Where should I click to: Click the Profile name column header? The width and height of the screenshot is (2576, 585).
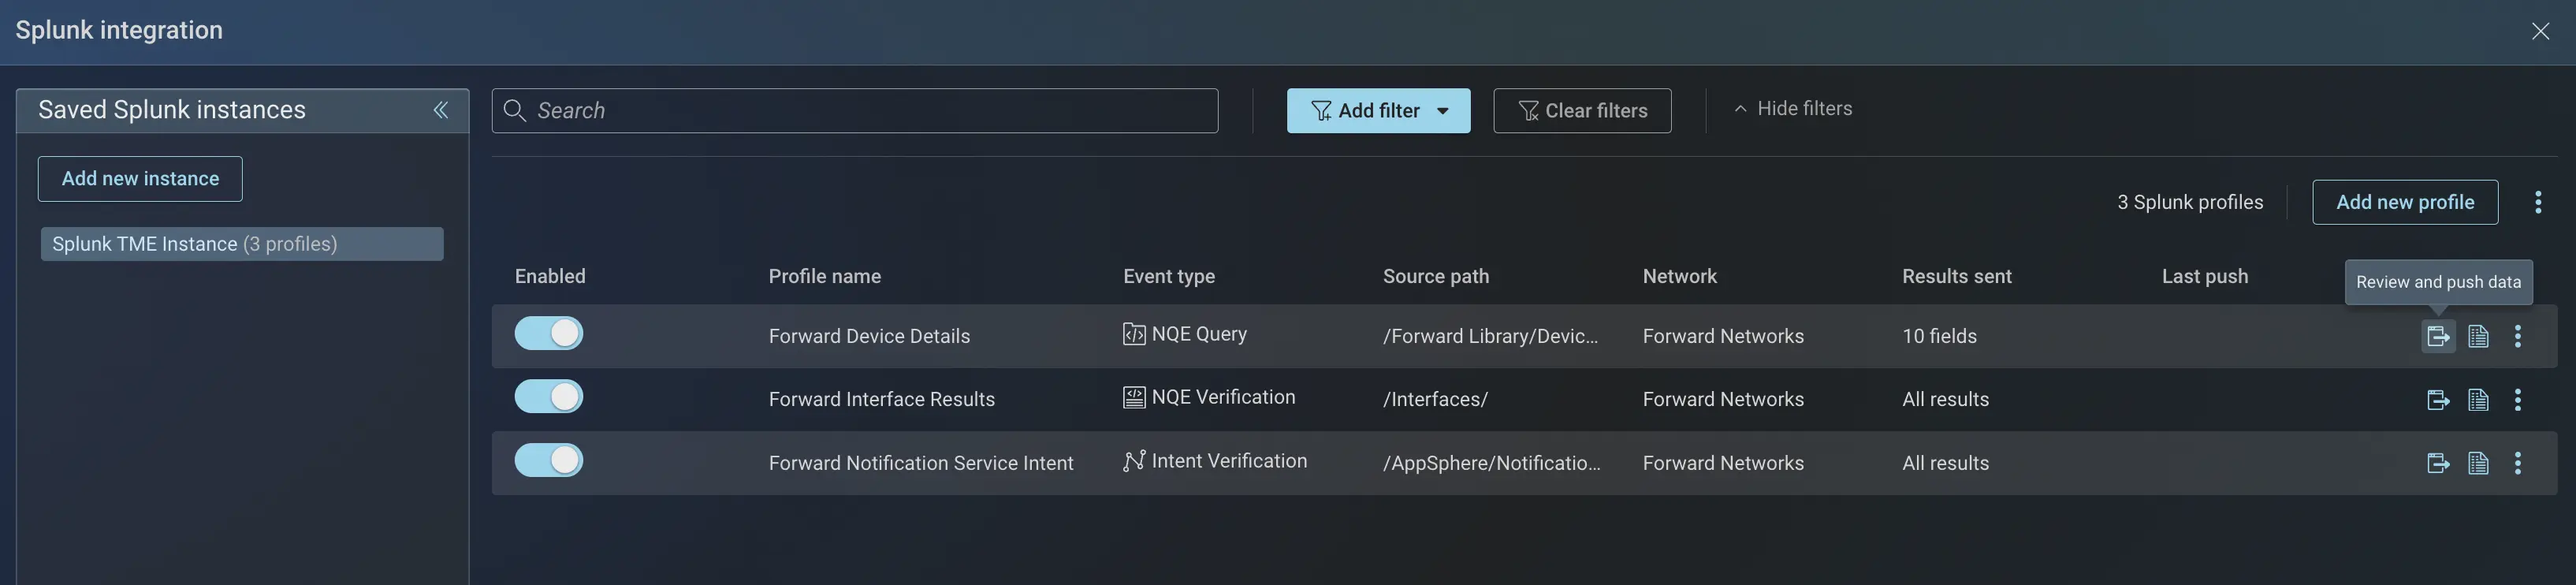pyautogui.click(x=825, y=276)
